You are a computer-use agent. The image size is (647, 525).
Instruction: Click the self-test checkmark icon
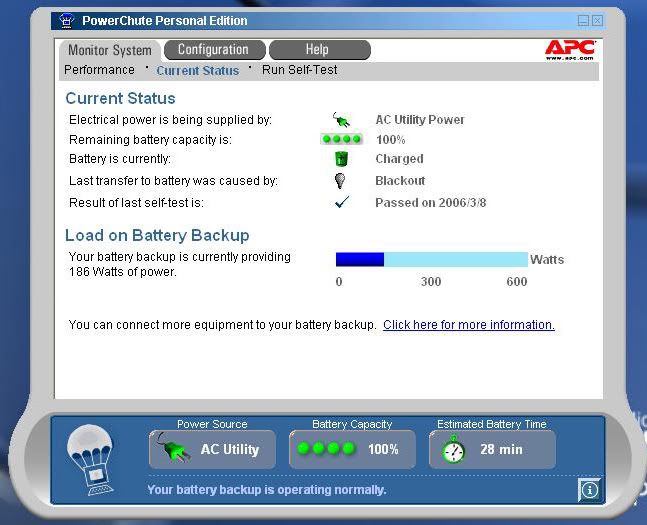(x=342, y=202)
